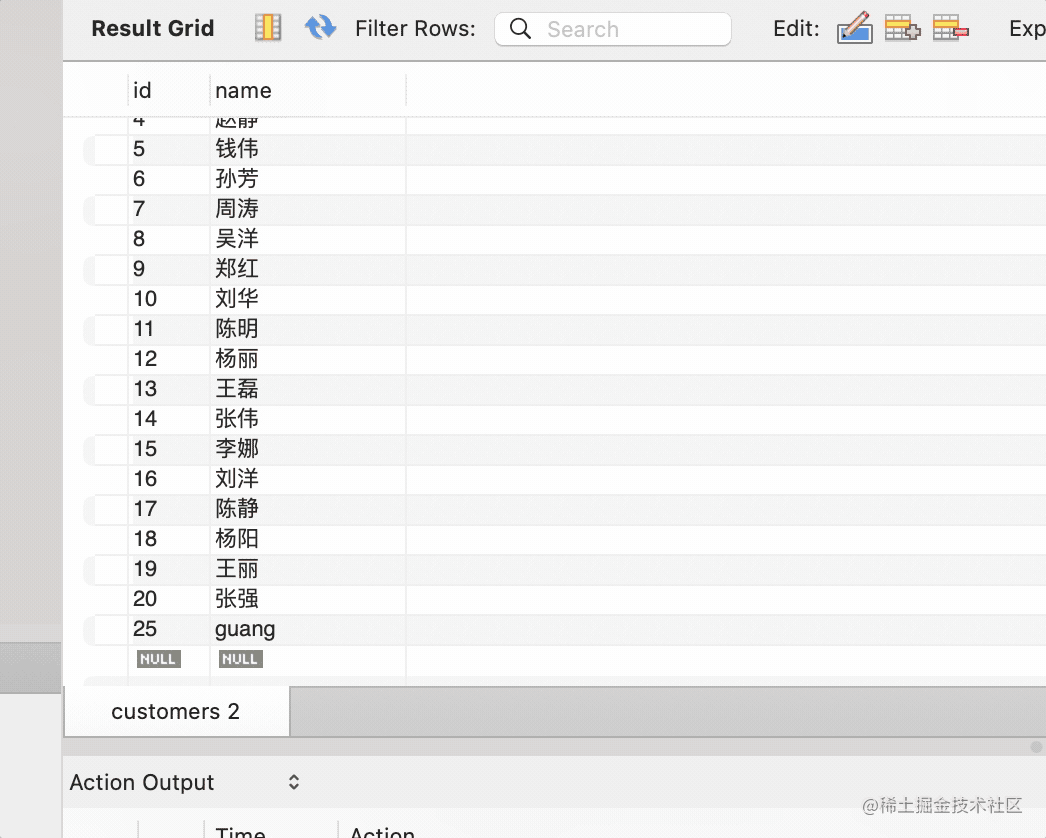Click the name column header
The width and height of the screenshot is (1046, 838).
coord(243,90)
